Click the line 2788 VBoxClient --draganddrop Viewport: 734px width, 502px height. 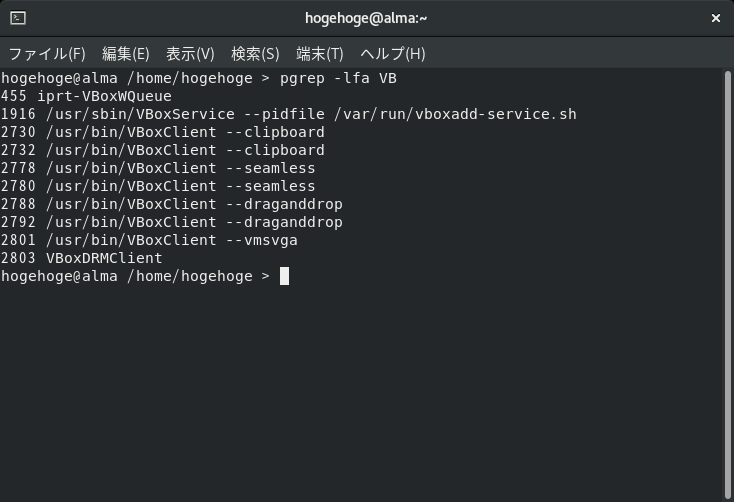point(171,204)
